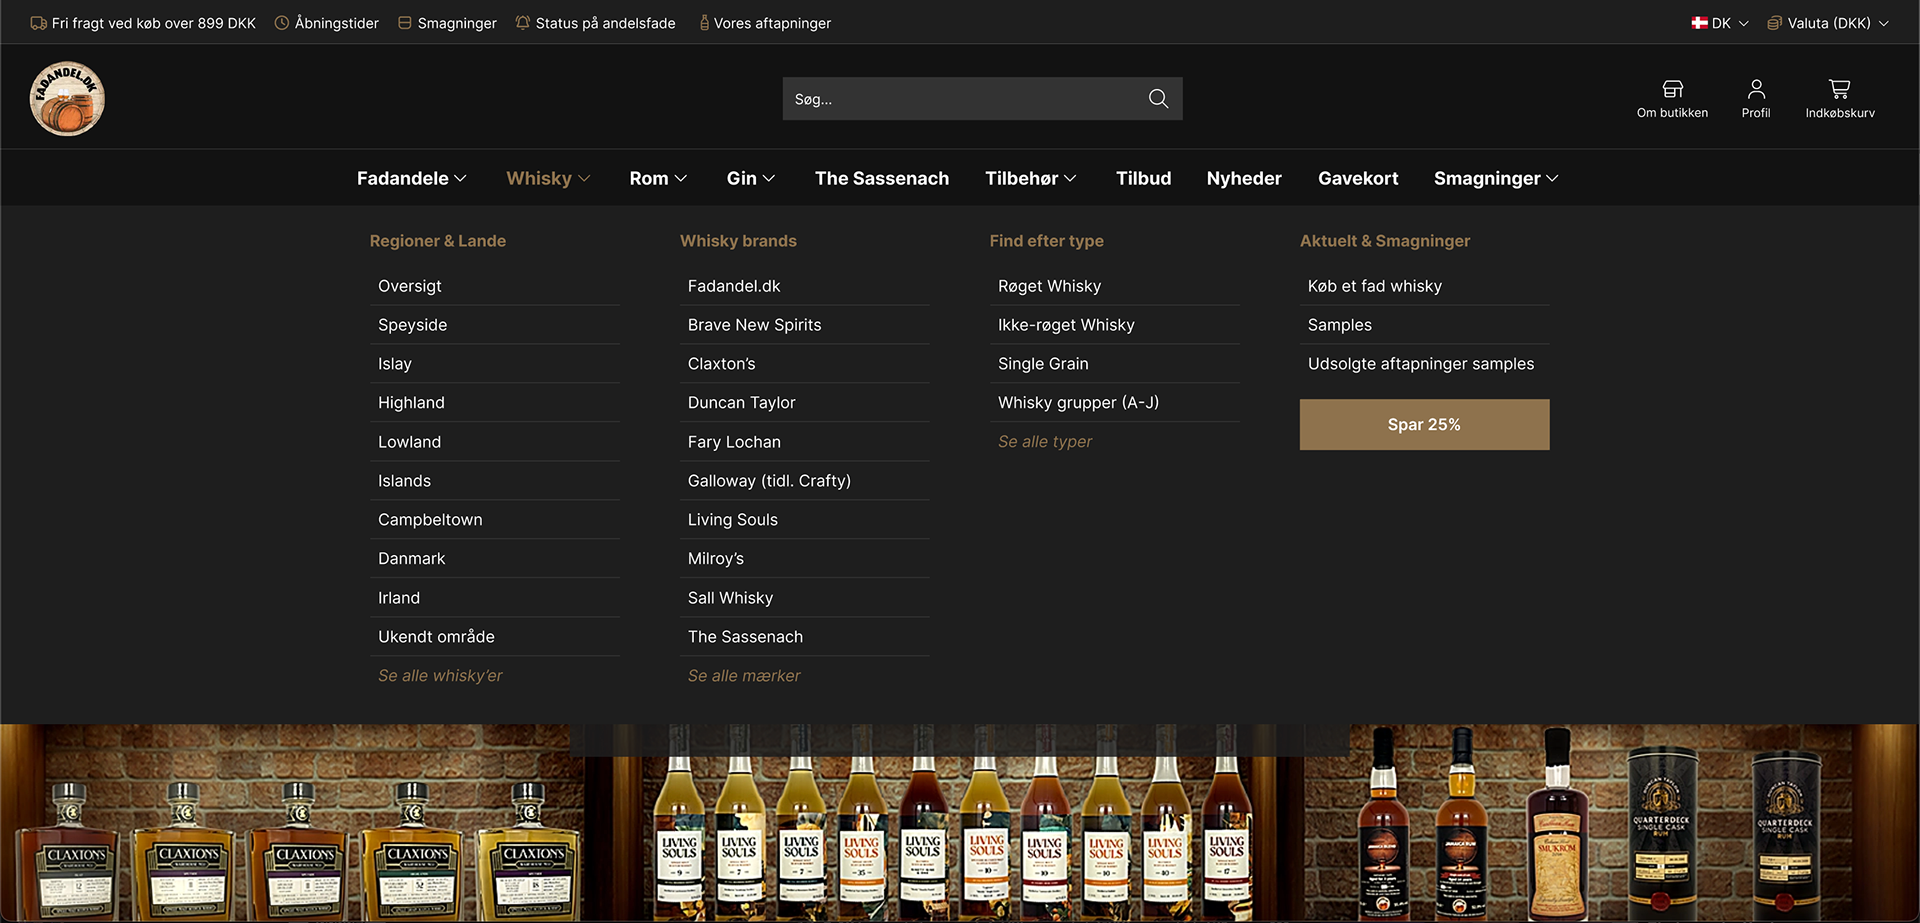Open the Valuta (DKK) currency dropdown
The height and width of the screenshot is (923, 1920).
point(1828,23)
